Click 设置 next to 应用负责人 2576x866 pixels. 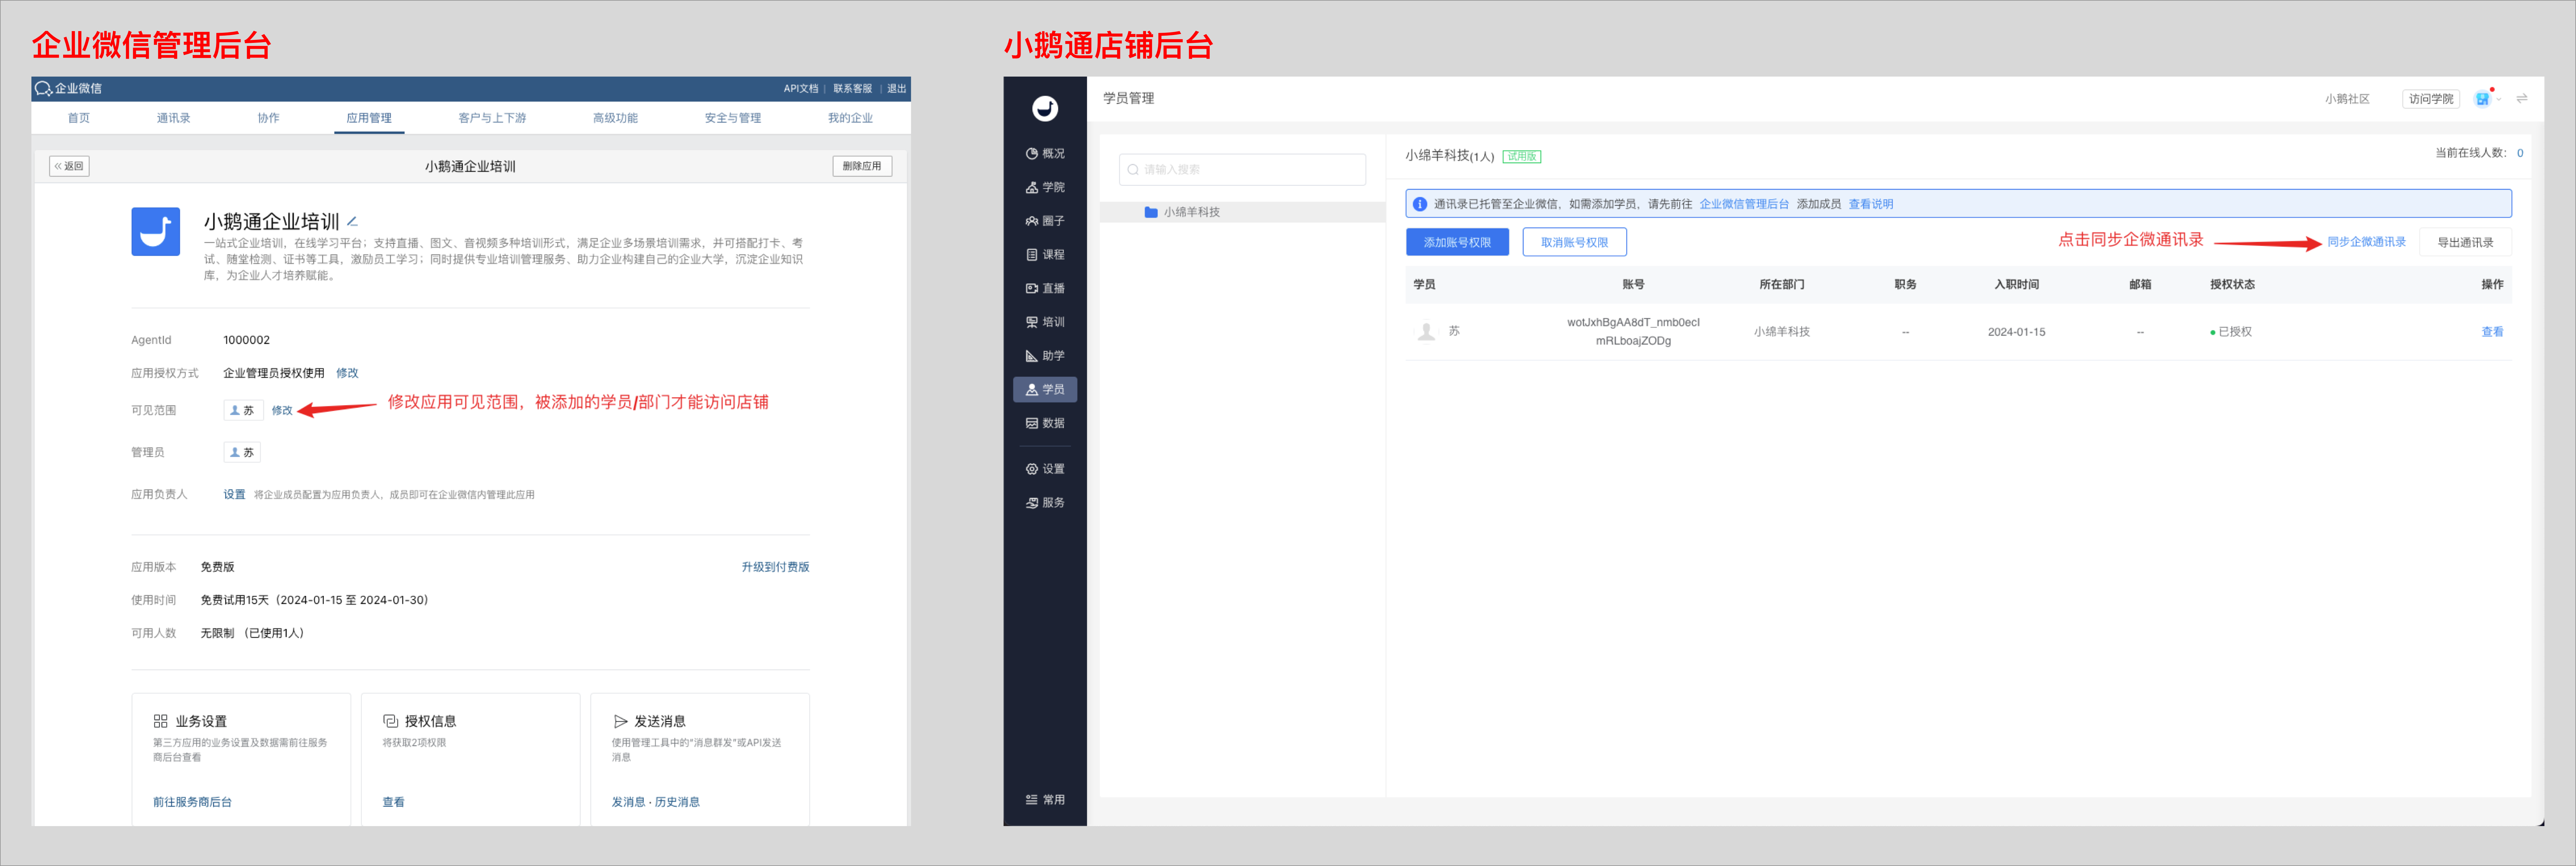(x=234, y=495)
